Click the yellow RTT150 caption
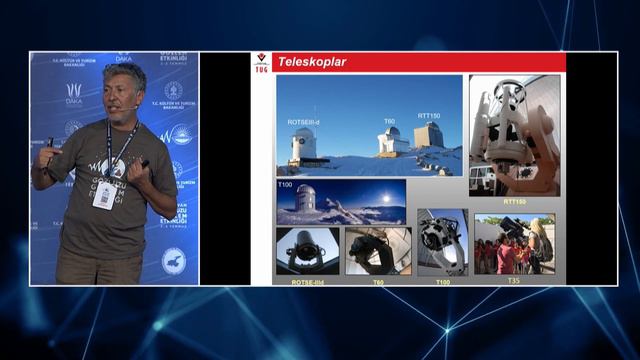 (x=514, y=202)
